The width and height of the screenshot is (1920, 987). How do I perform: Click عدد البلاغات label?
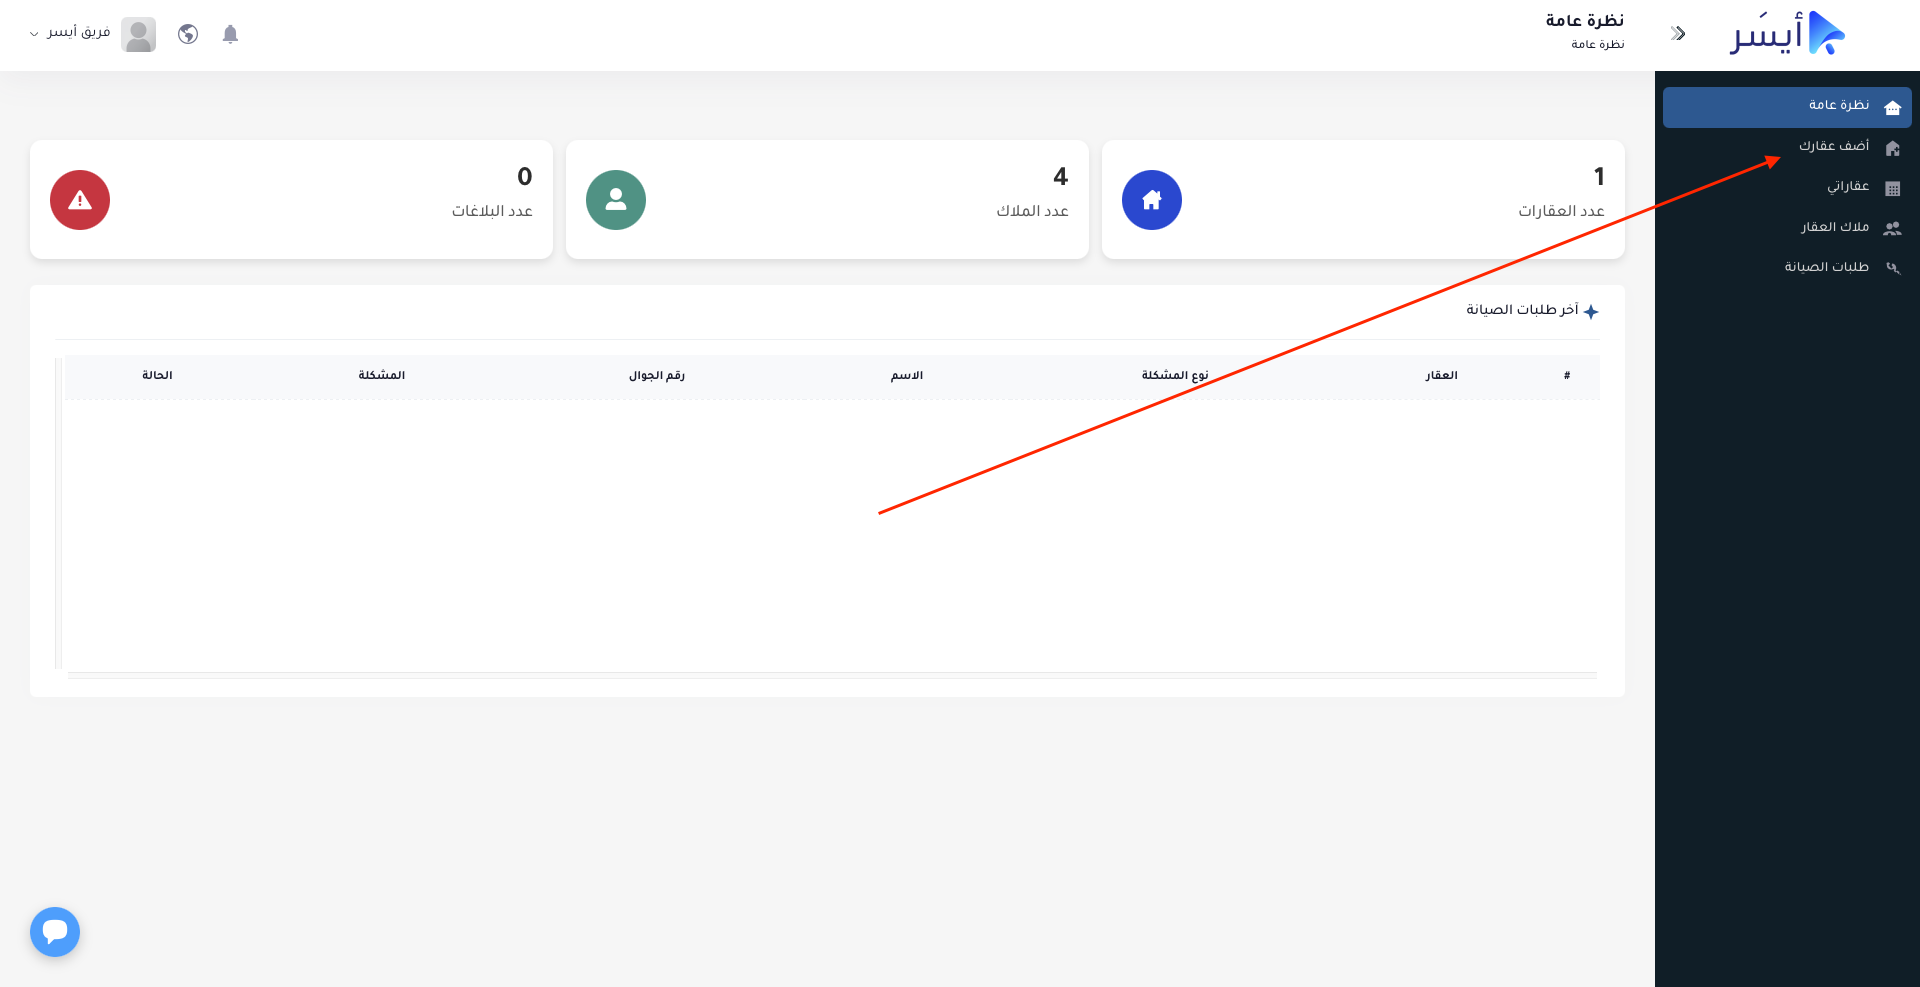(492, 211)
